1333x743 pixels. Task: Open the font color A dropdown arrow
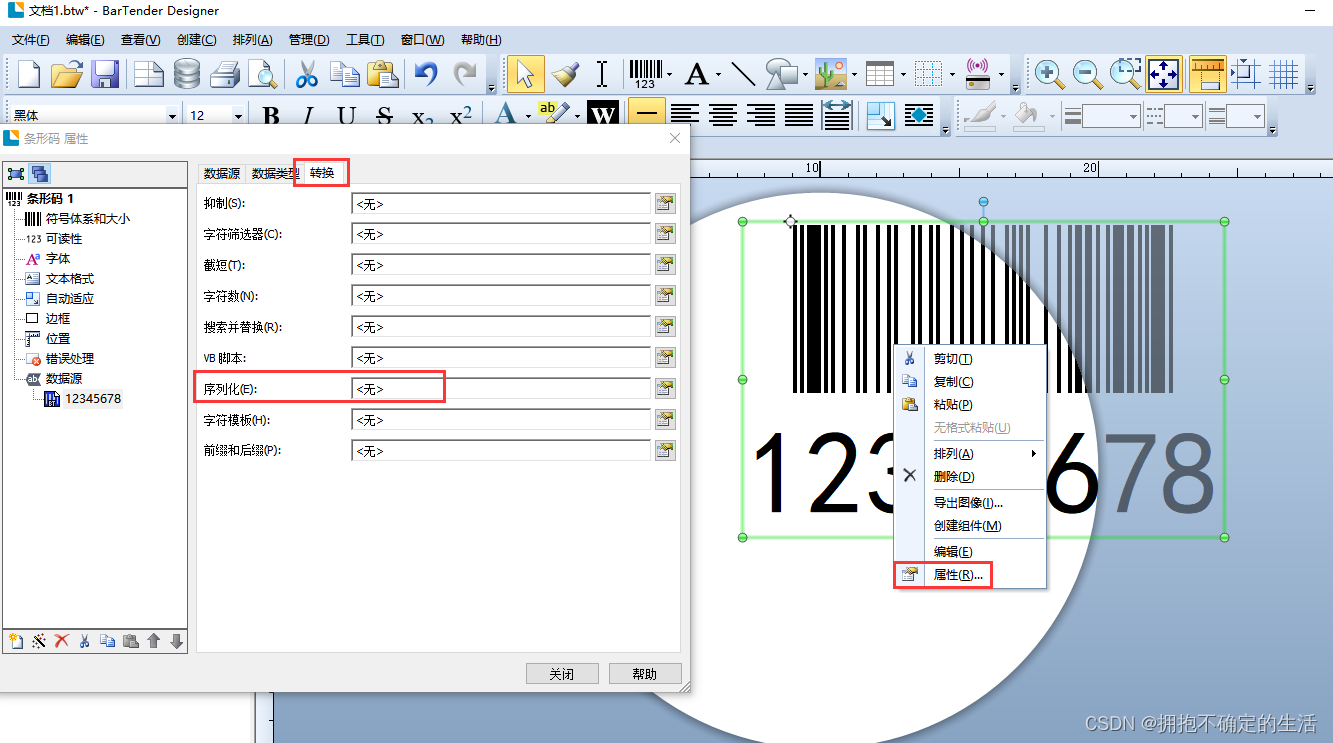click(528, 116)
